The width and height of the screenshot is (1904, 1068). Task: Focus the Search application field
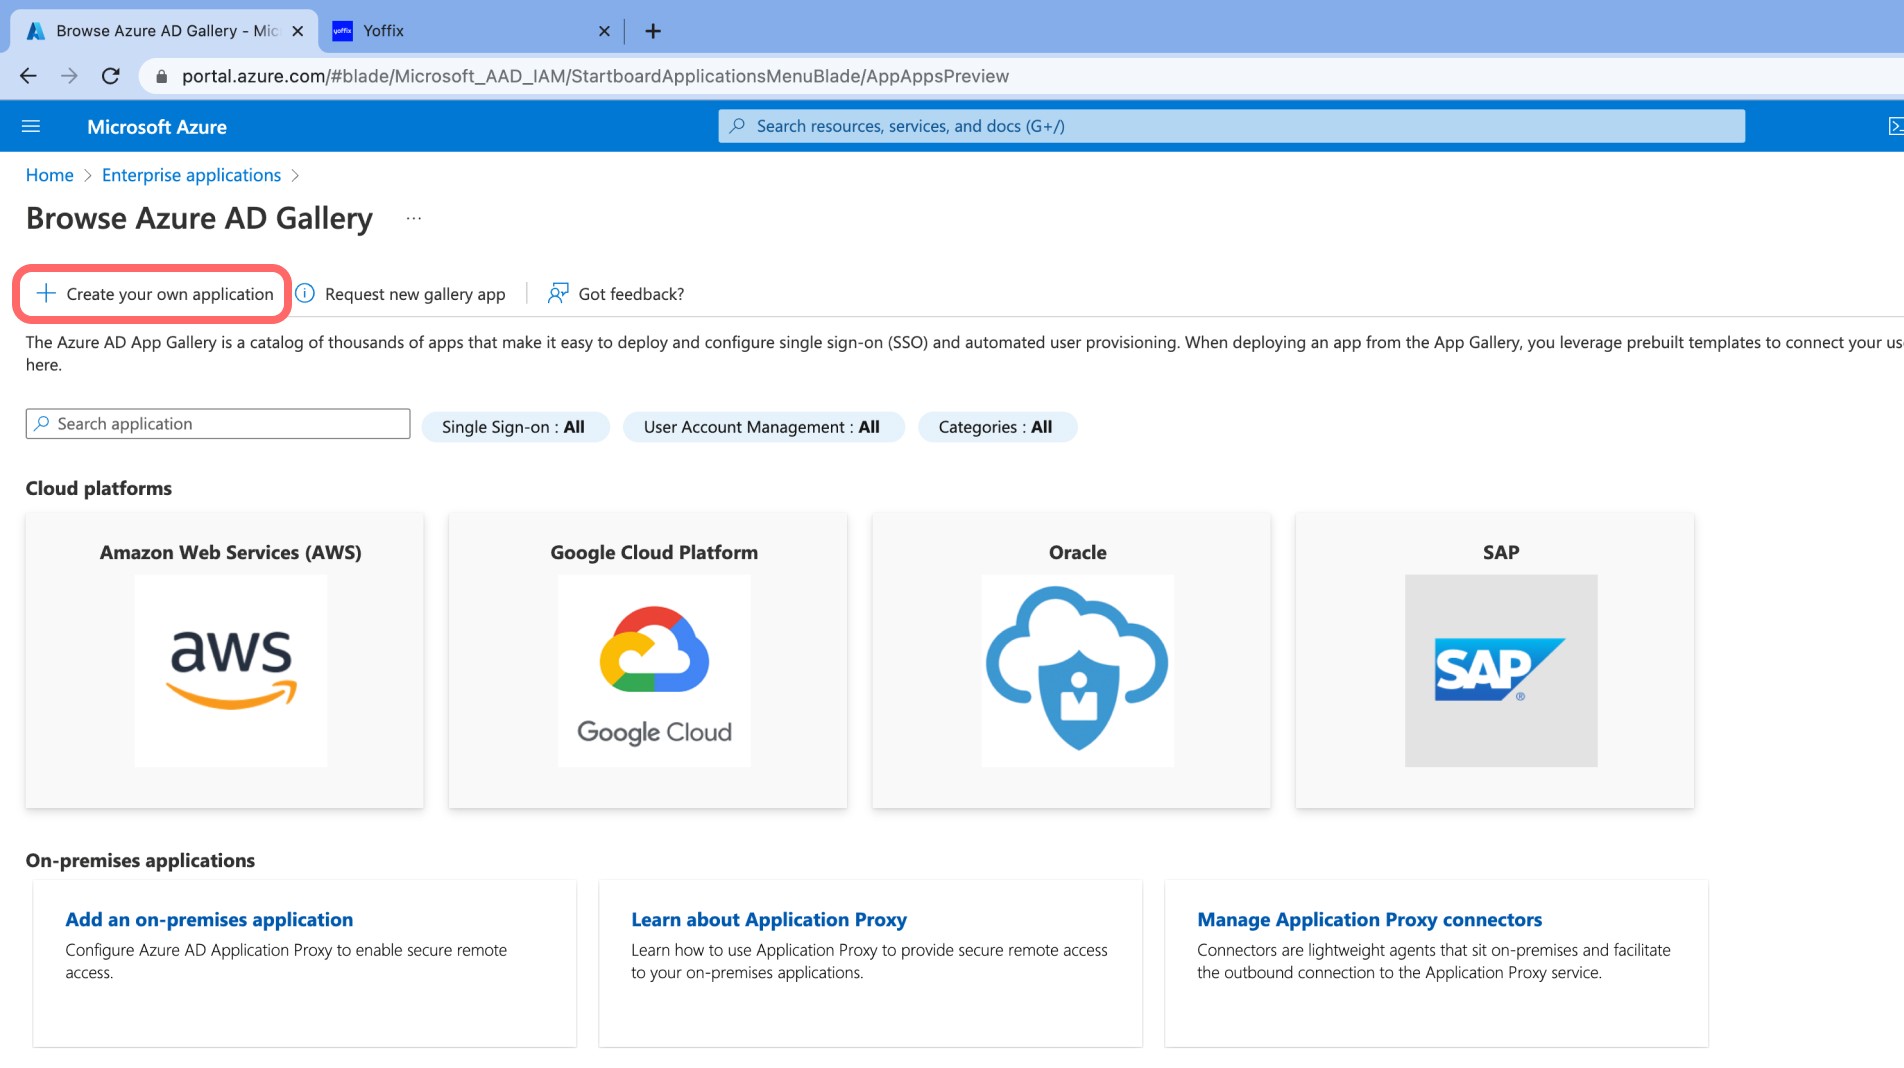(218, 424)
